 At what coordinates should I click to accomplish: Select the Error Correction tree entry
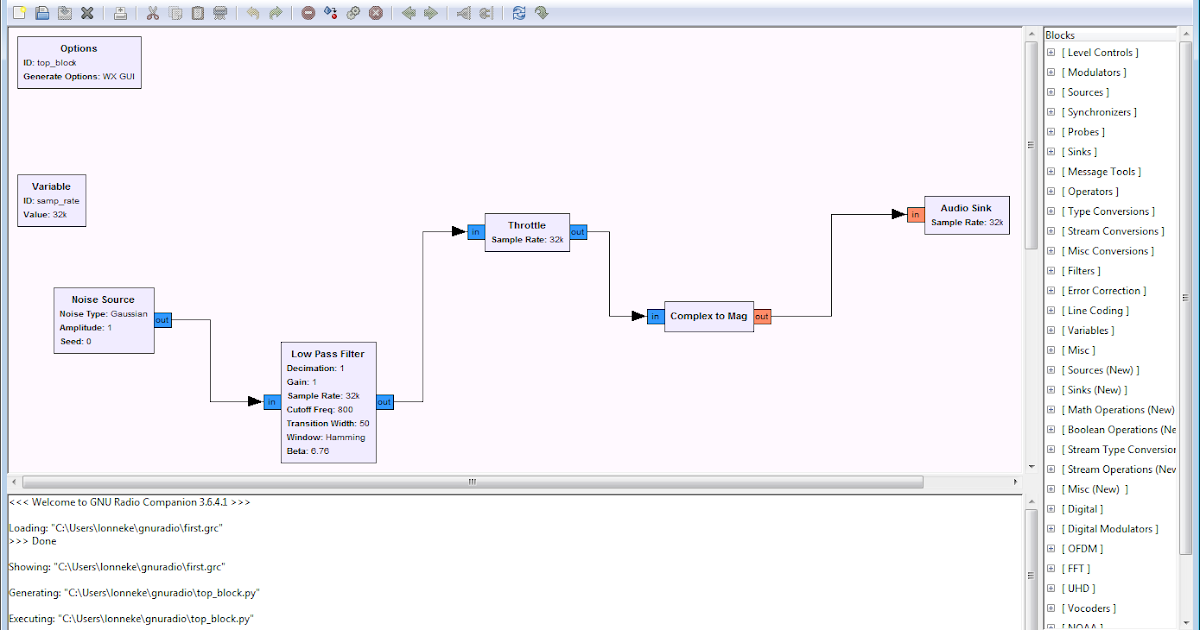click(1104, 291)
